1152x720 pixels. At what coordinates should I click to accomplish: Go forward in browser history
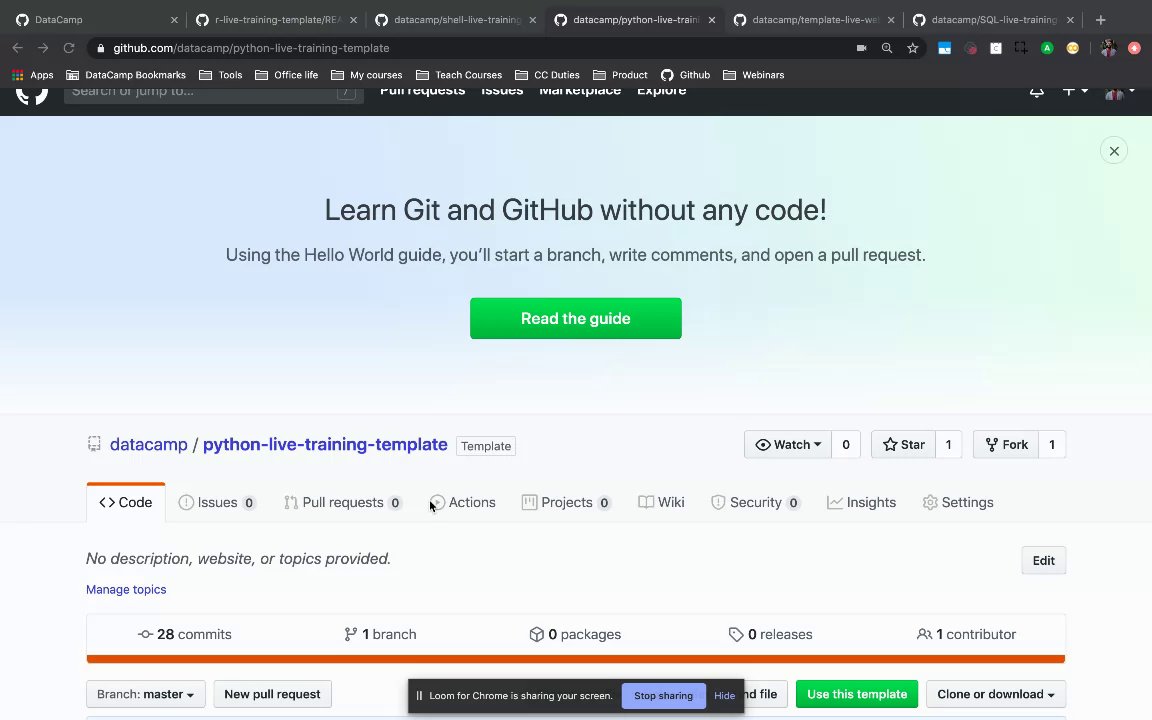point(43,48)
